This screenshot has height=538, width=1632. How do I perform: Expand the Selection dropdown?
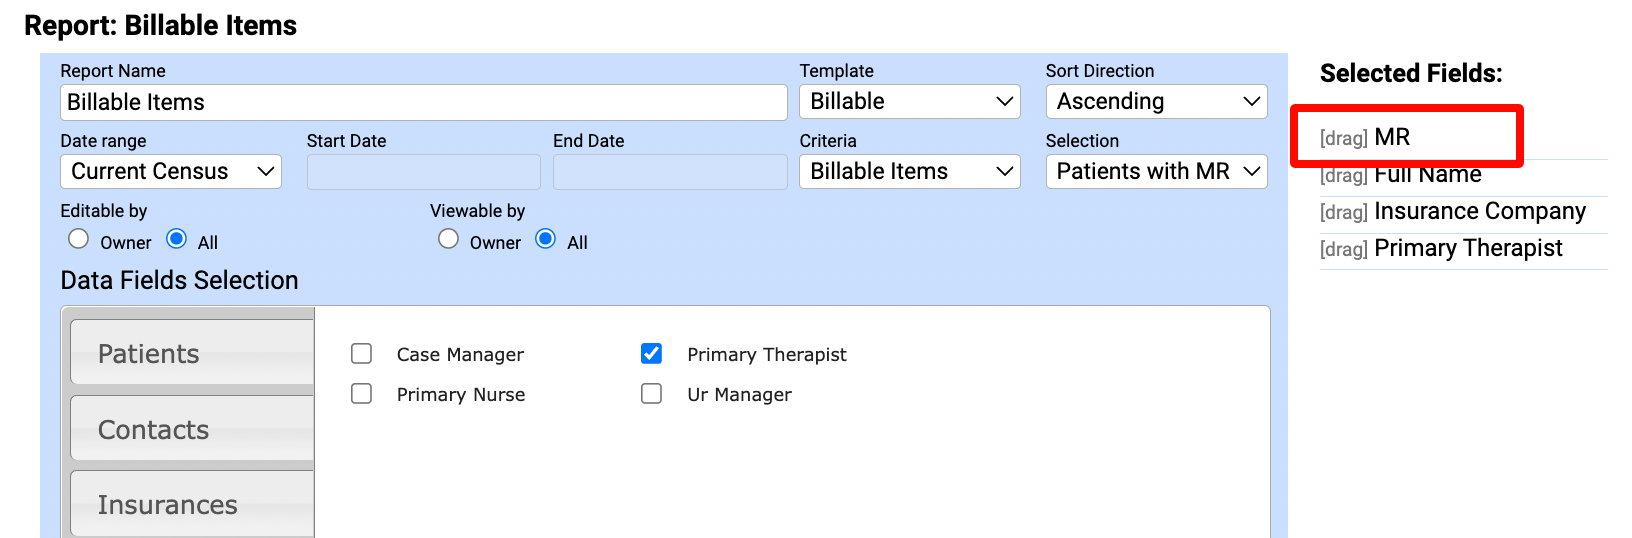coord(1156,172)
